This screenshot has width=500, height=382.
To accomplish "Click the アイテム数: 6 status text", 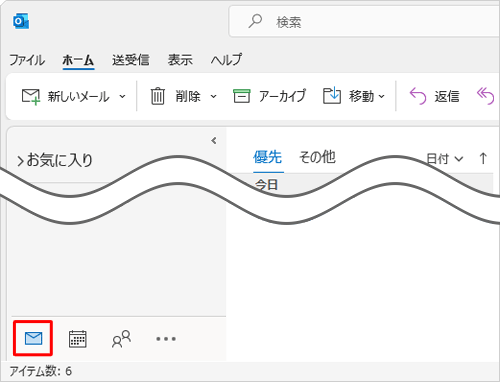I will [x=41, y=371].
